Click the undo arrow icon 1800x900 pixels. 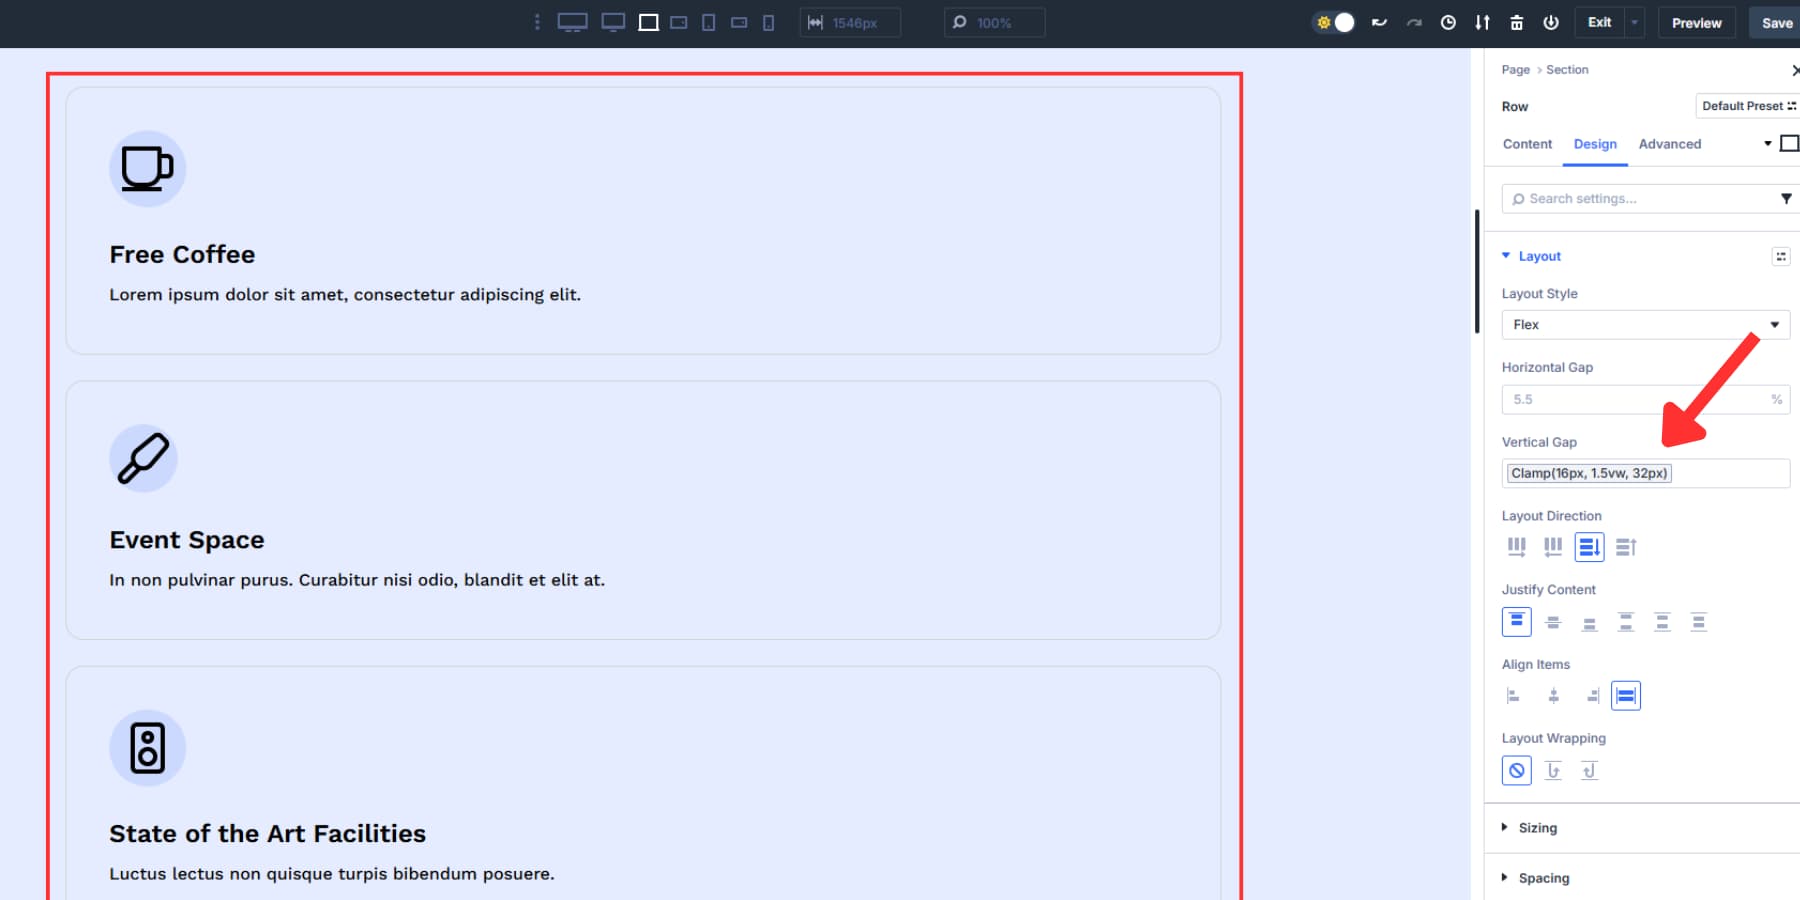point(1379,22)
